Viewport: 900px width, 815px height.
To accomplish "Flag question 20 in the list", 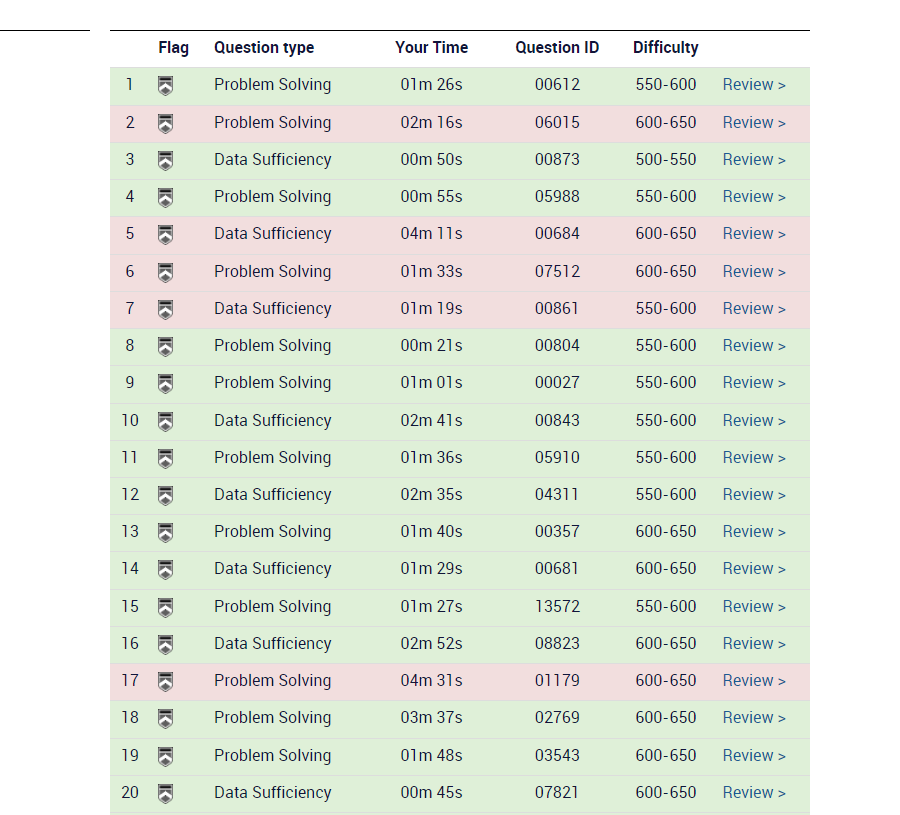I will tap(166, 793).
